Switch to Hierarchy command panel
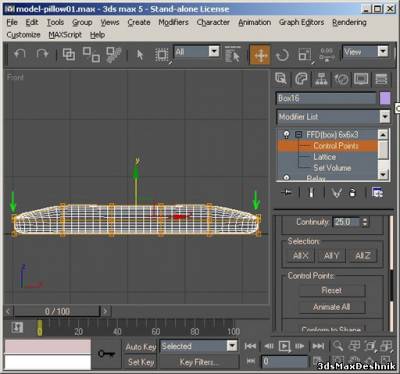This screenshot has height=374, width=400. point(321,79)
